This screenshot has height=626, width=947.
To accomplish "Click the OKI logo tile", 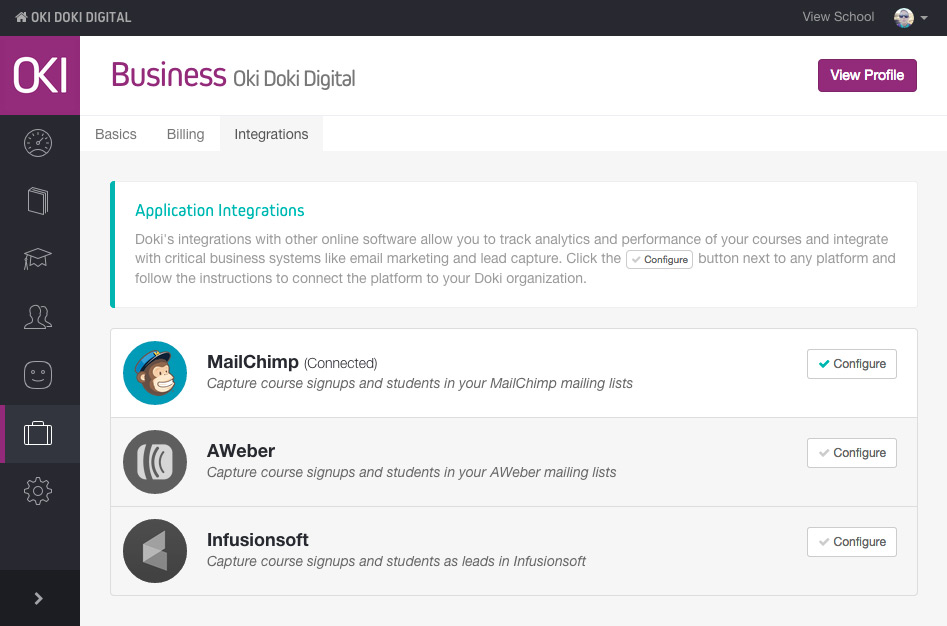I will pyautogui.click(x=40, y=75).
